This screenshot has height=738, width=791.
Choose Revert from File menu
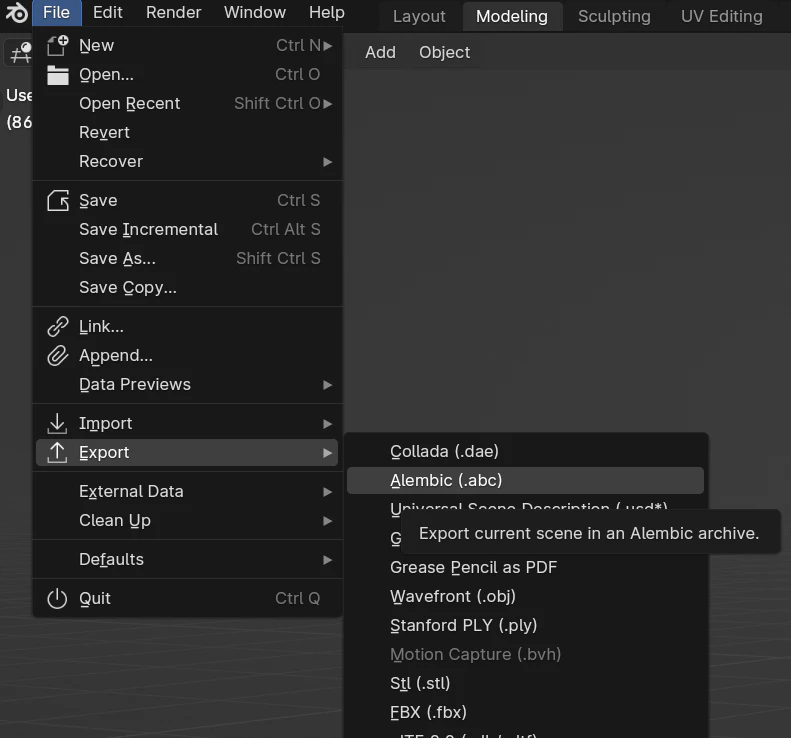[187, 133]
